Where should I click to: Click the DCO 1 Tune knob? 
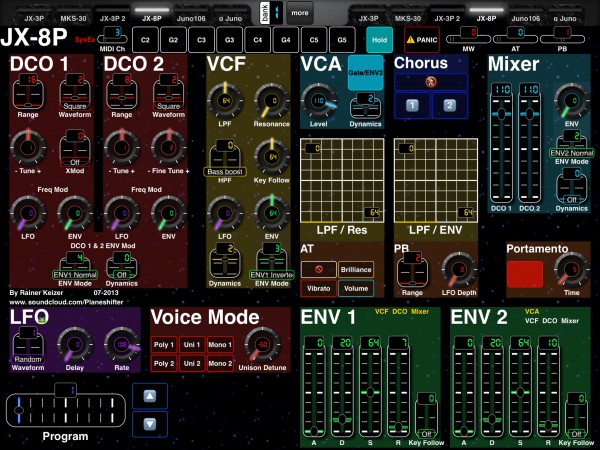(x=28, y=147)
